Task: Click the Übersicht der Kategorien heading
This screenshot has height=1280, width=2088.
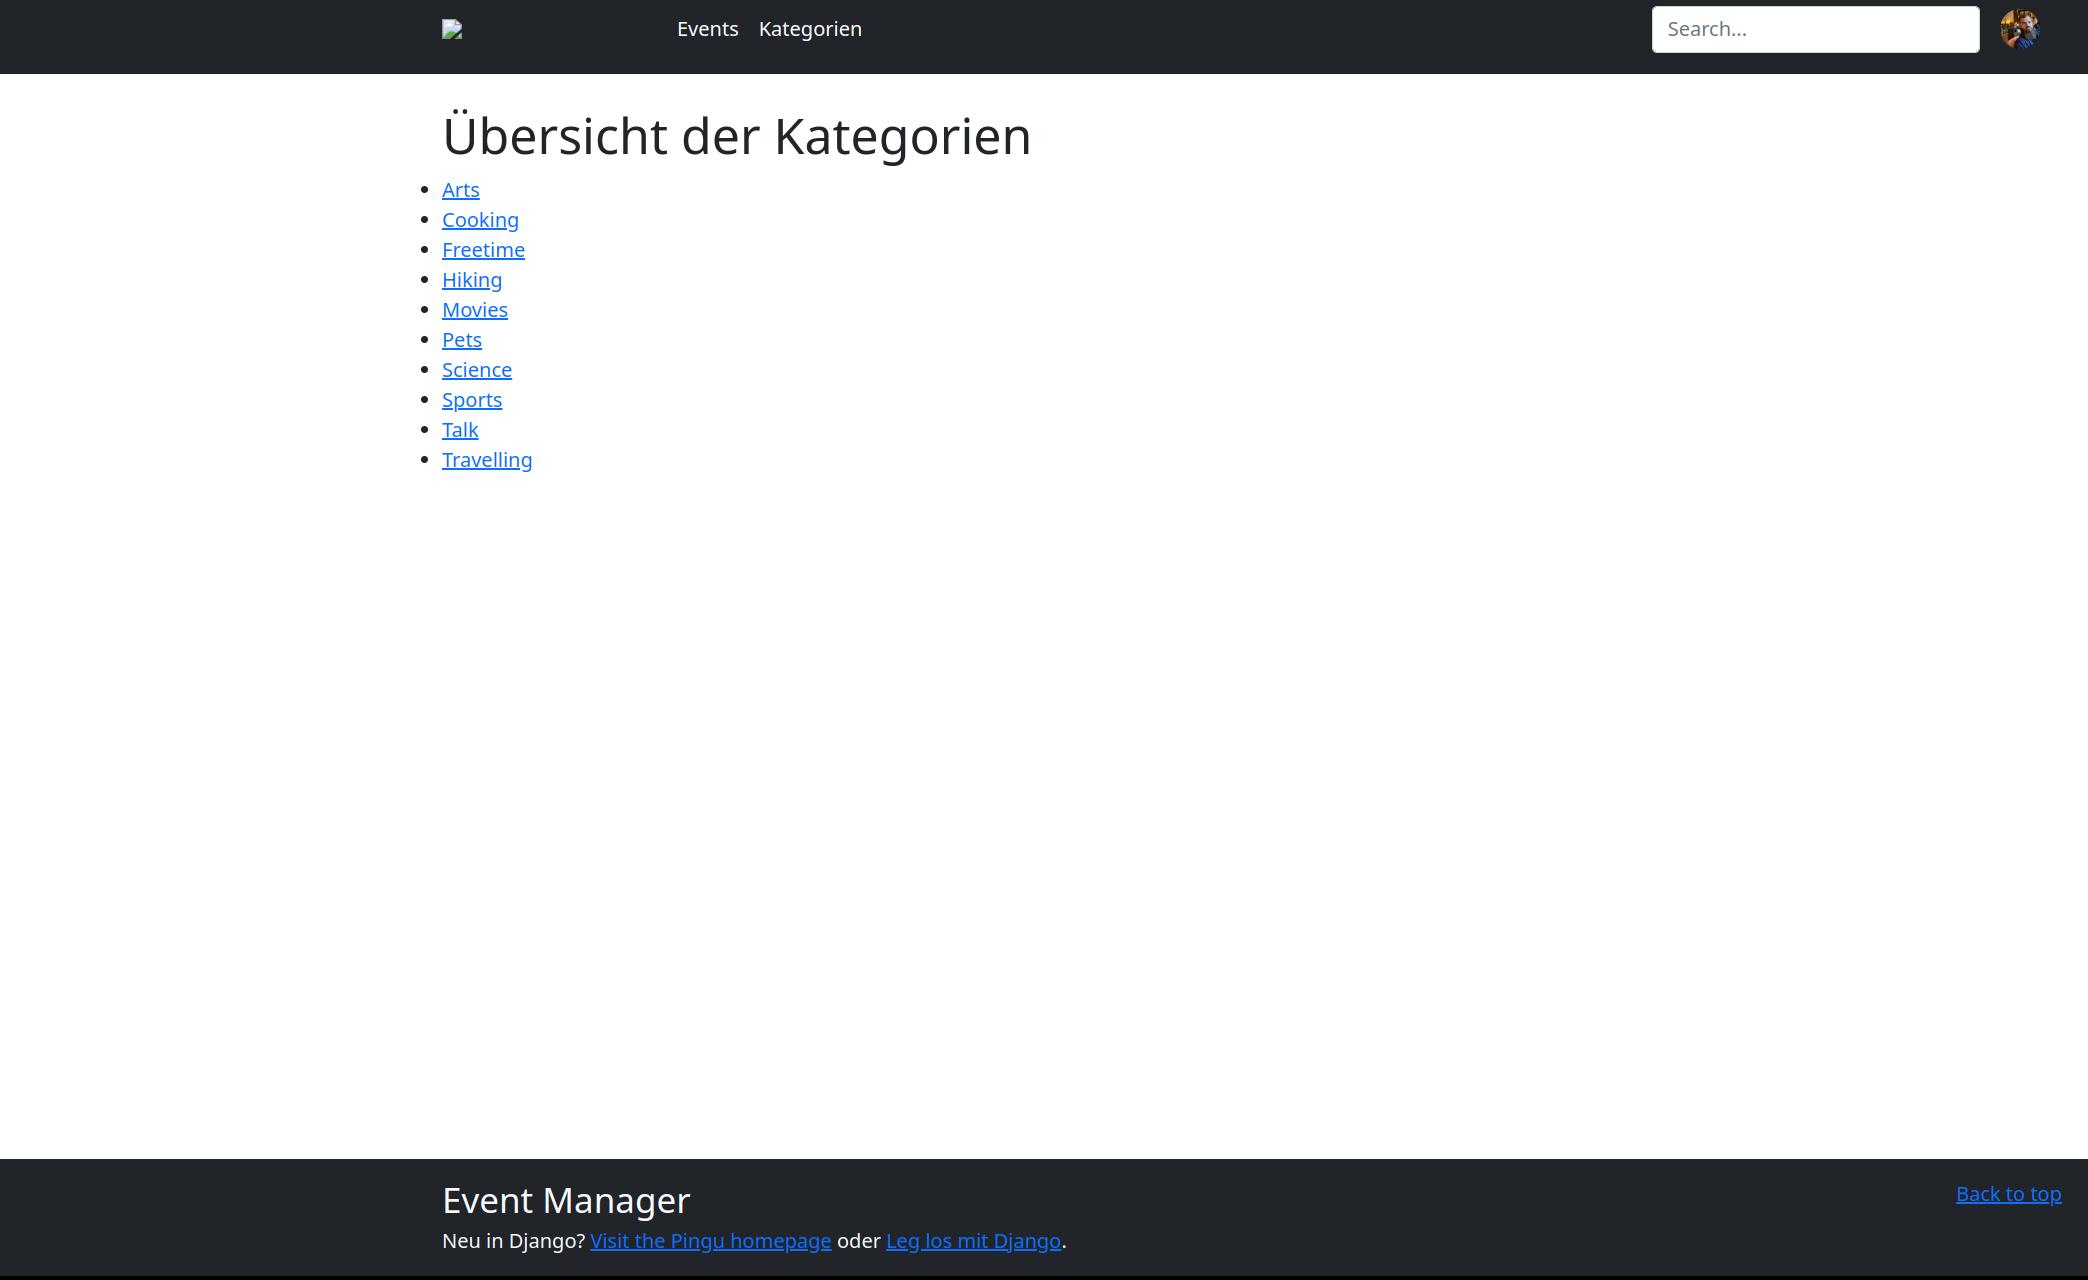Action: click(736, 136)
